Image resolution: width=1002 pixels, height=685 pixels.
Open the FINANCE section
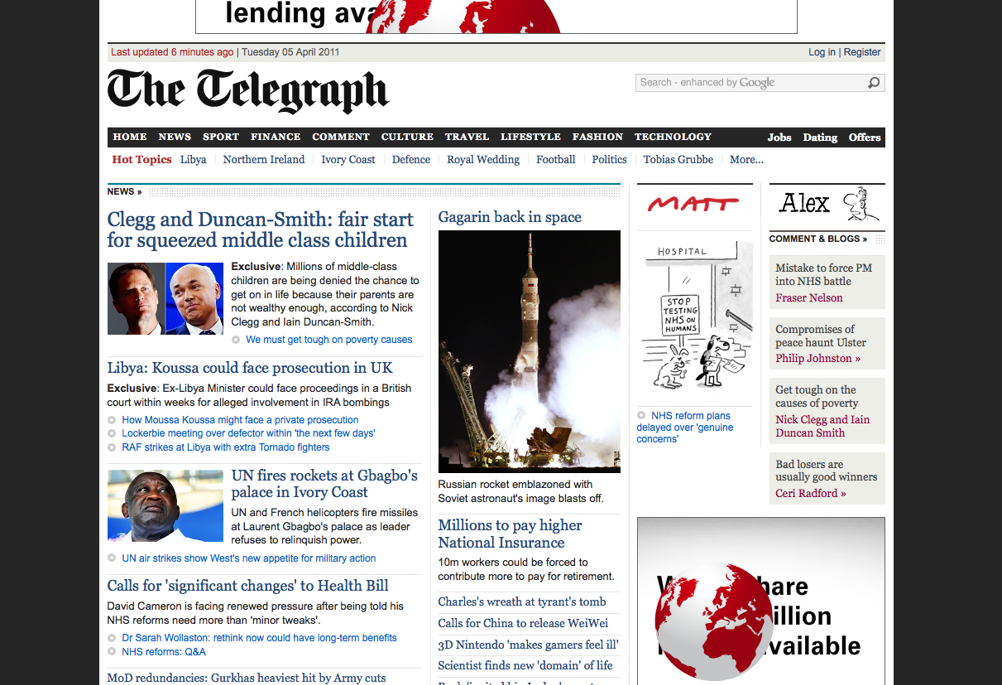pyautogui.click(x=275, y=137)
